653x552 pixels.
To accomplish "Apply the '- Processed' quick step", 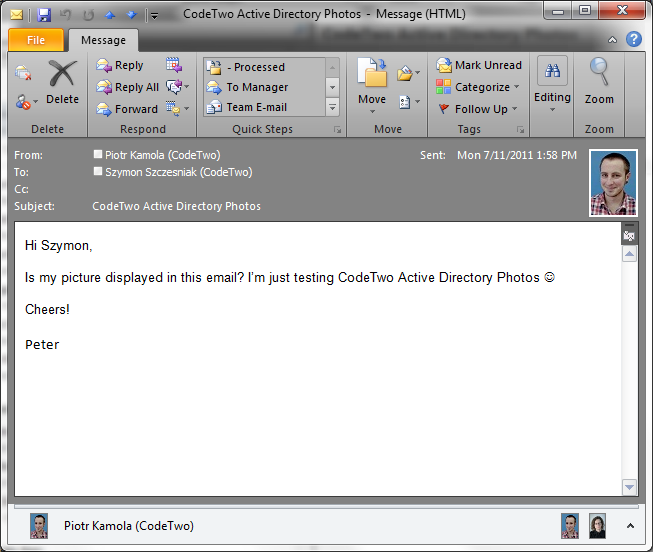I will (x=264, y=67).
